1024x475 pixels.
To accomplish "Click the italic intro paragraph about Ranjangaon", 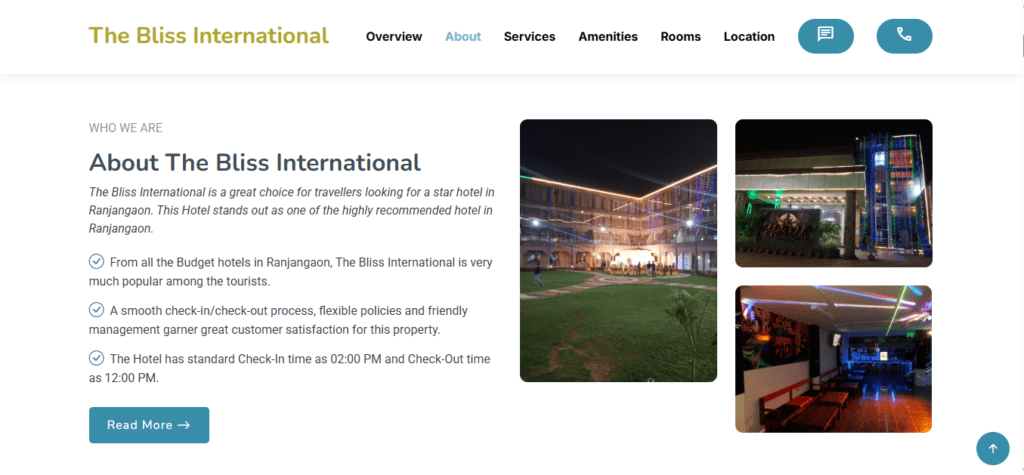I will (x=291, y=210).
